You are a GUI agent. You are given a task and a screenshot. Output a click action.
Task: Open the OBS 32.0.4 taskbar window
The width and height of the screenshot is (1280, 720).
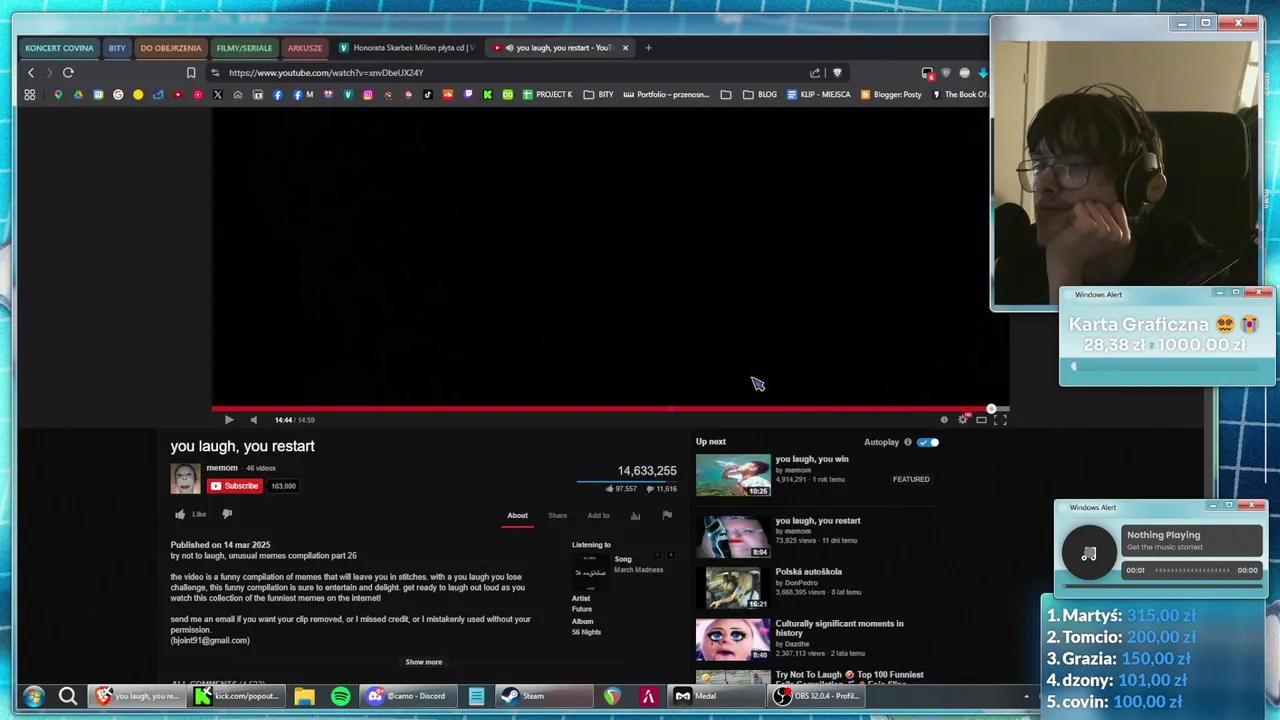point(818,696)
